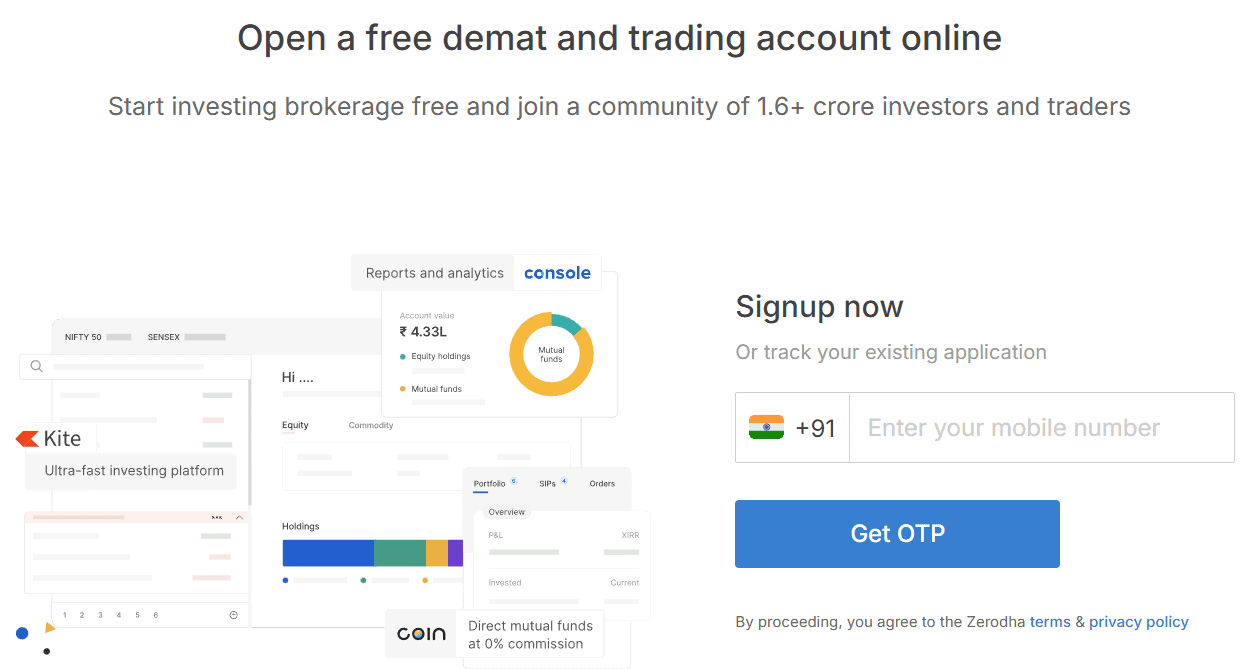Click the Console logo

click(x=557, y=273)
